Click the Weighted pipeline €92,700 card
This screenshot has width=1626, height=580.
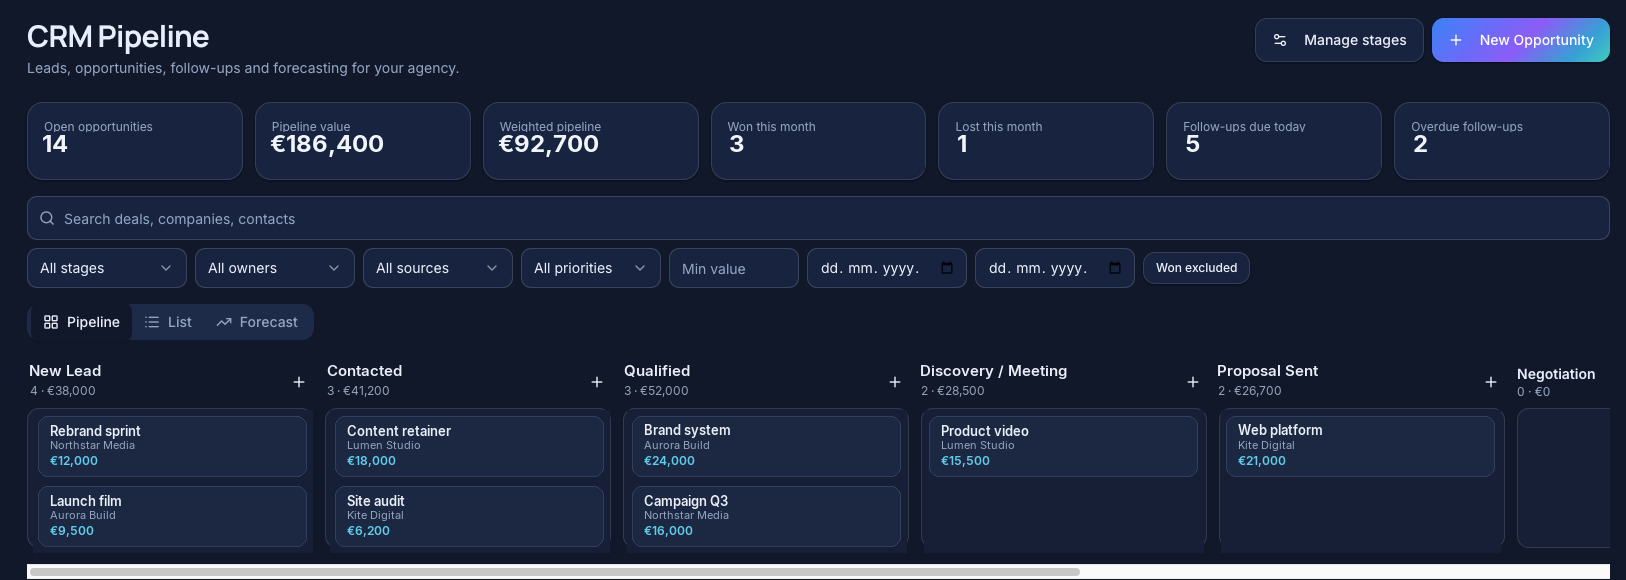click(591, 141)
